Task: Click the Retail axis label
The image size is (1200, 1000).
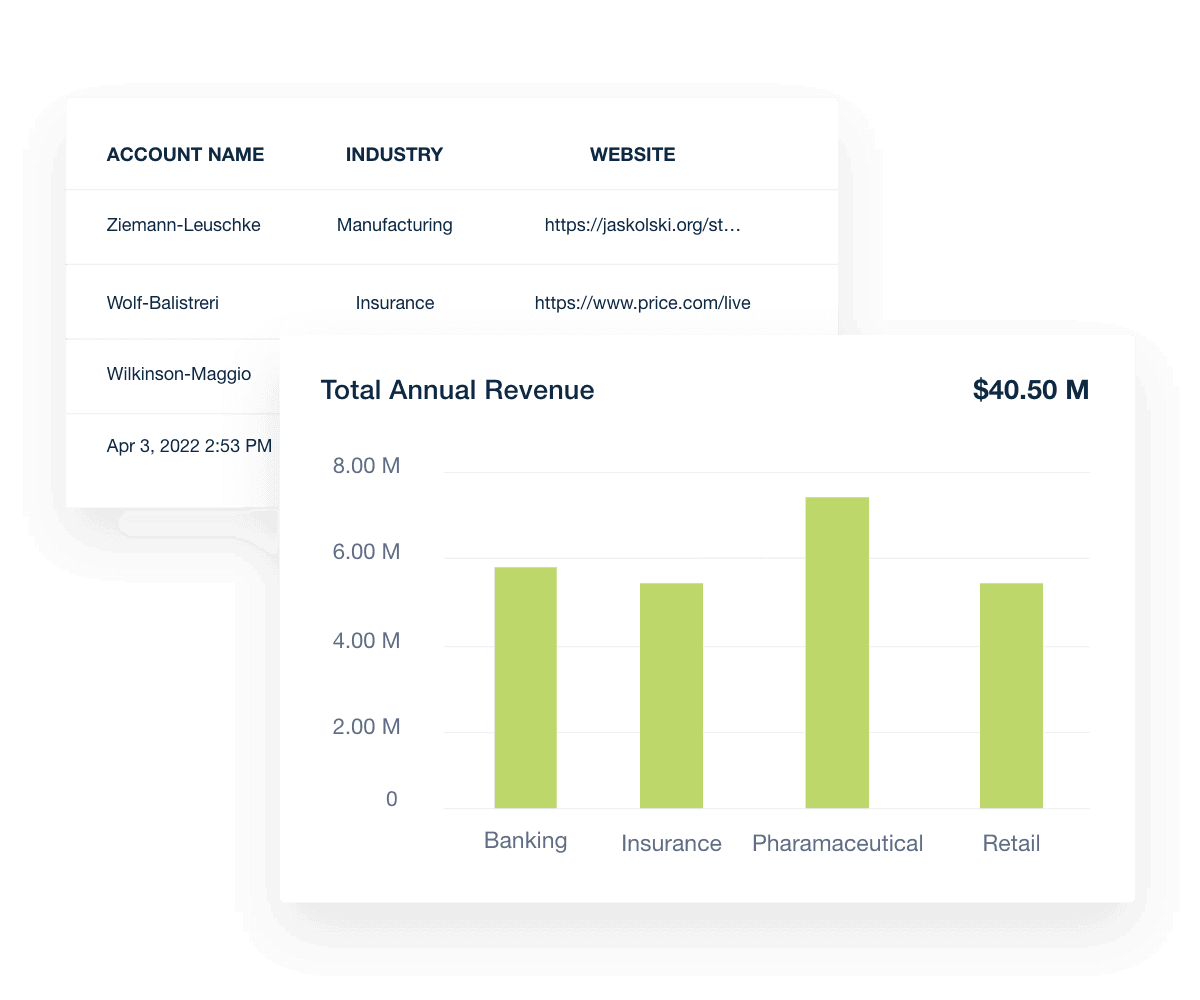Action: pyautogui.click(x=1011, y=843)
